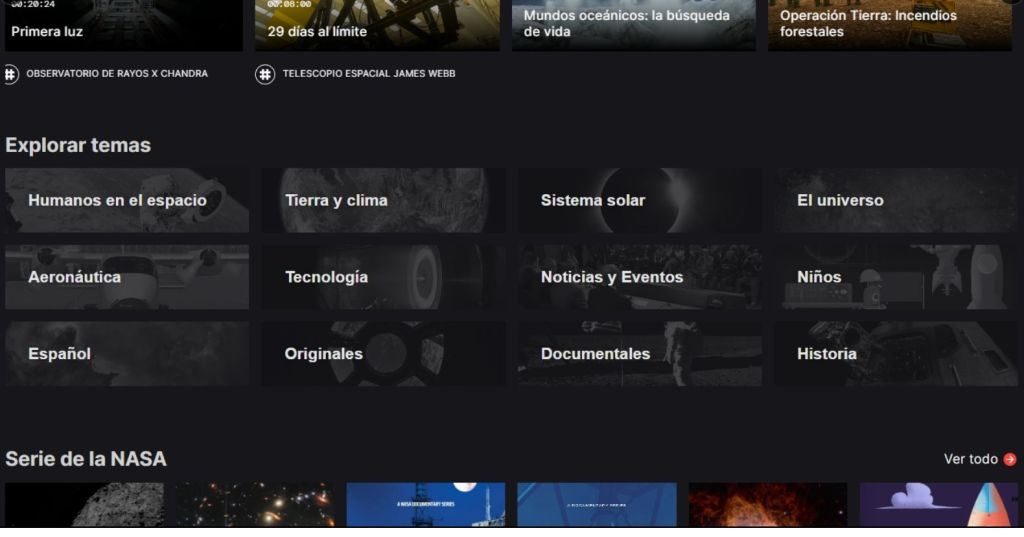Open Operación Tierra: Incendios forestales video
Viewport: 1024px width, 537px height.
(x=890, y=25)
